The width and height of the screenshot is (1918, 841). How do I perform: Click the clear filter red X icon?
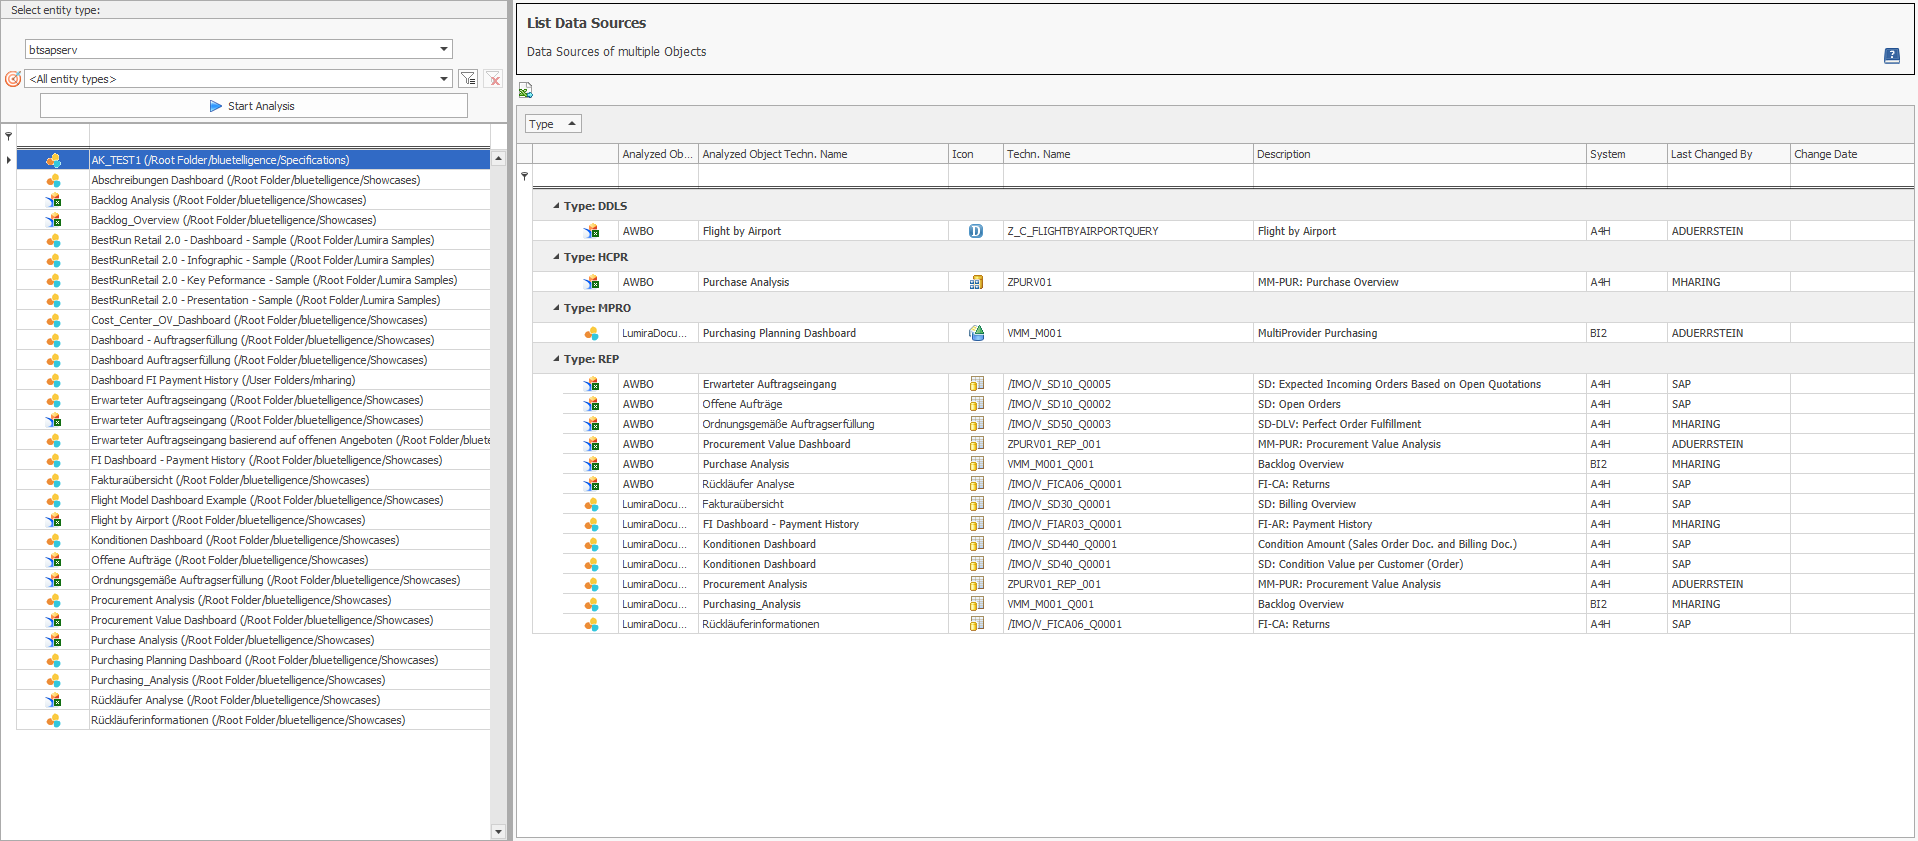coord(493,79)
